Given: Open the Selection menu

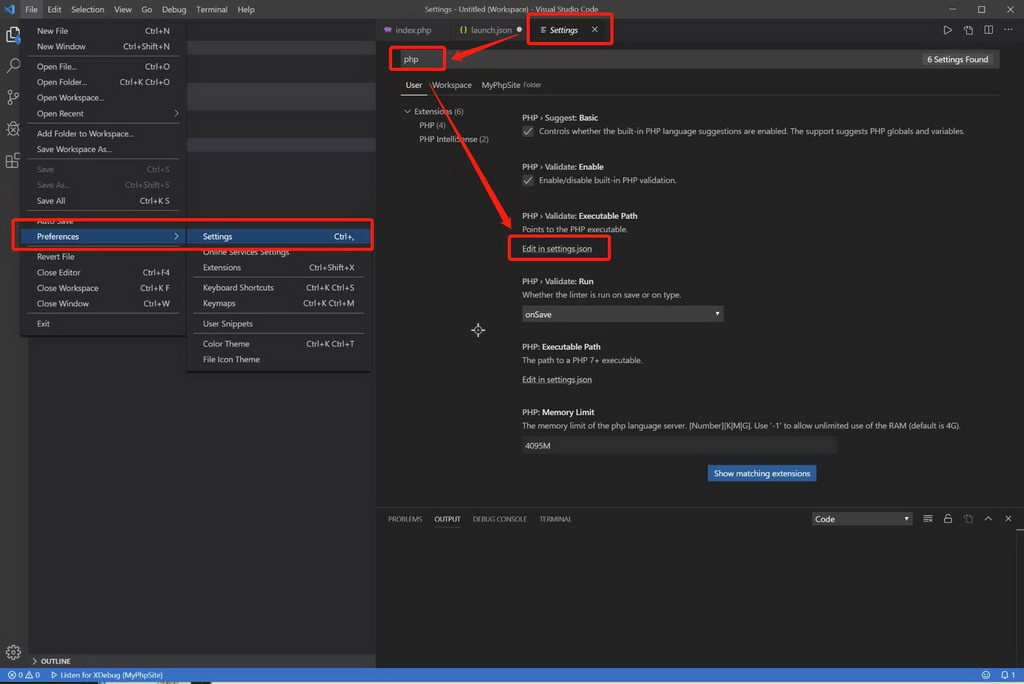Looking at the screenshot, I should pyautogui.click(x=88, y=9).
